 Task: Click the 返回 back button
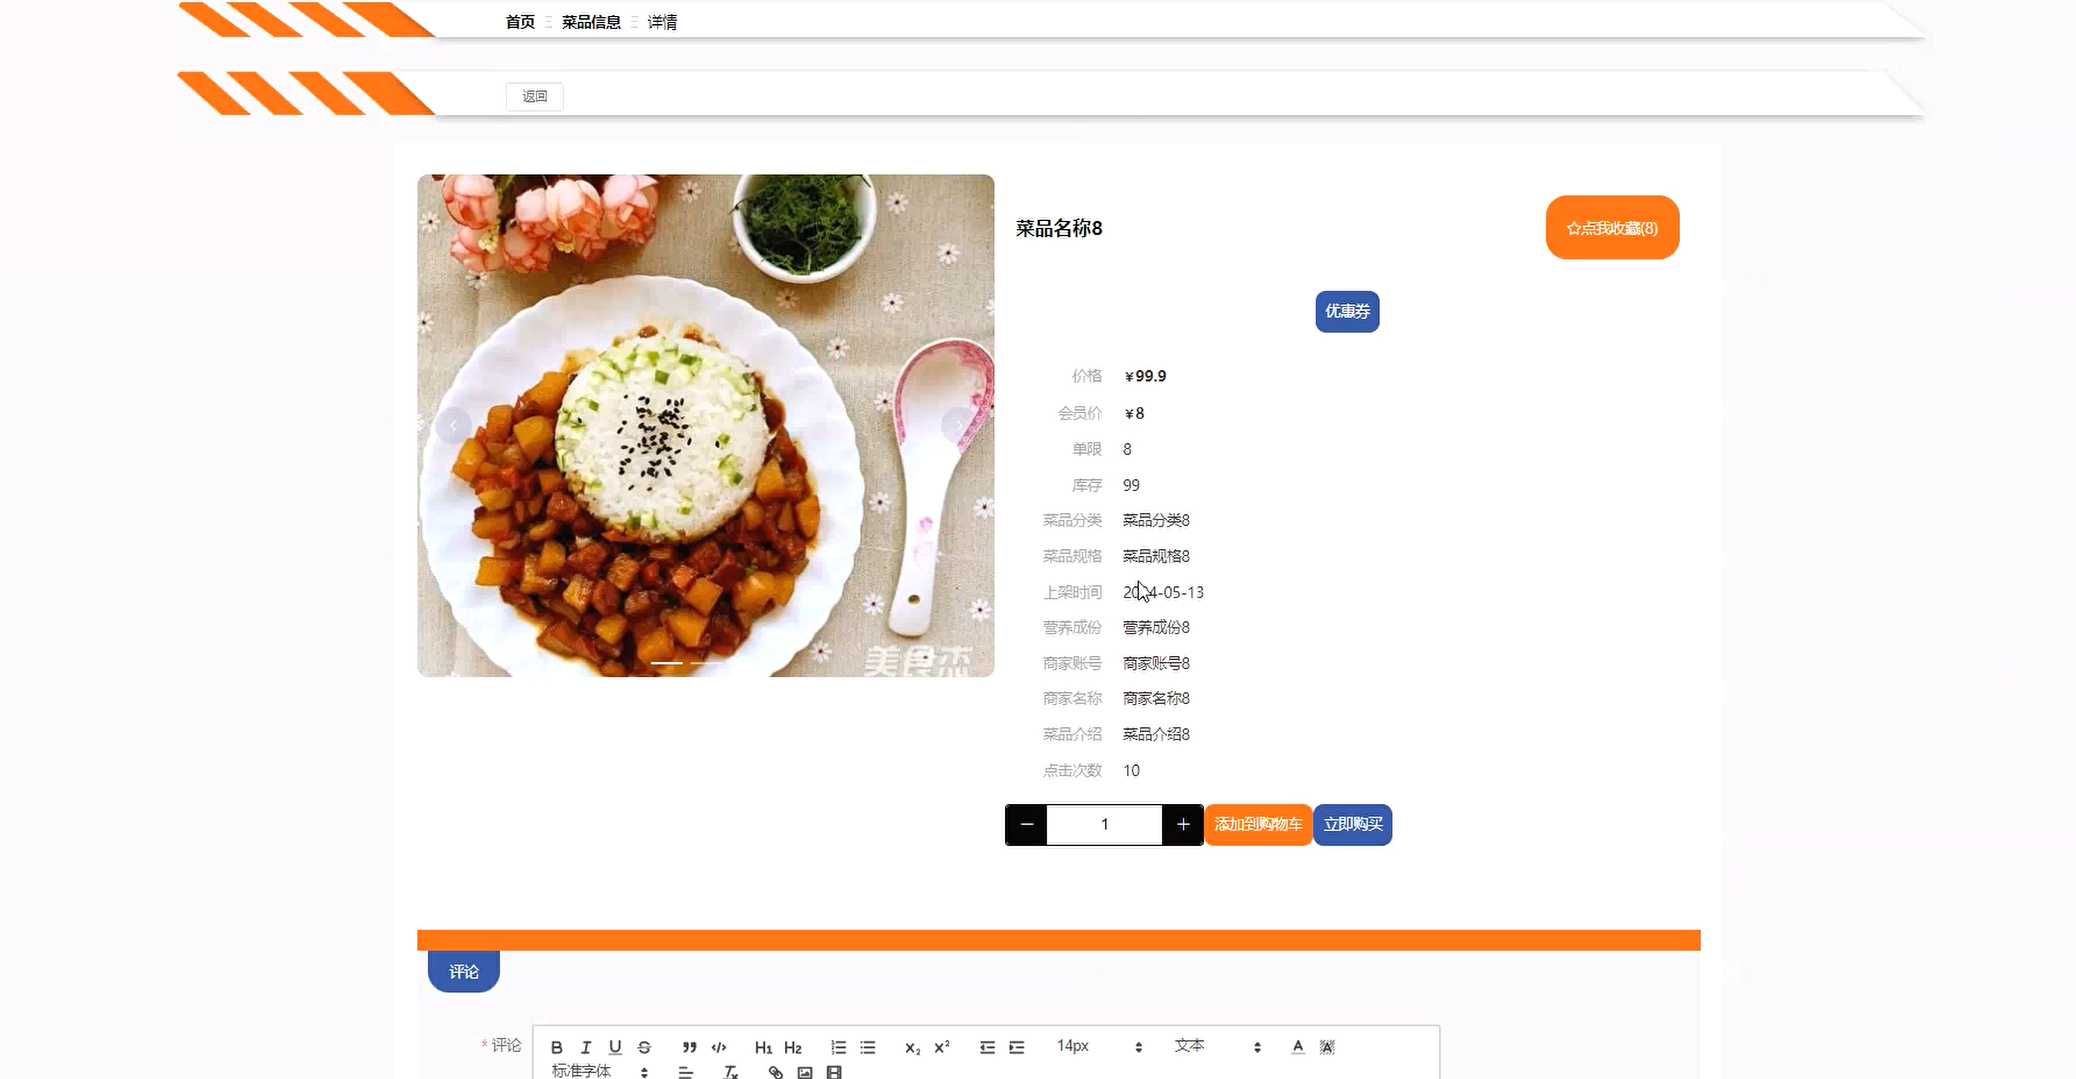(535, 96)
